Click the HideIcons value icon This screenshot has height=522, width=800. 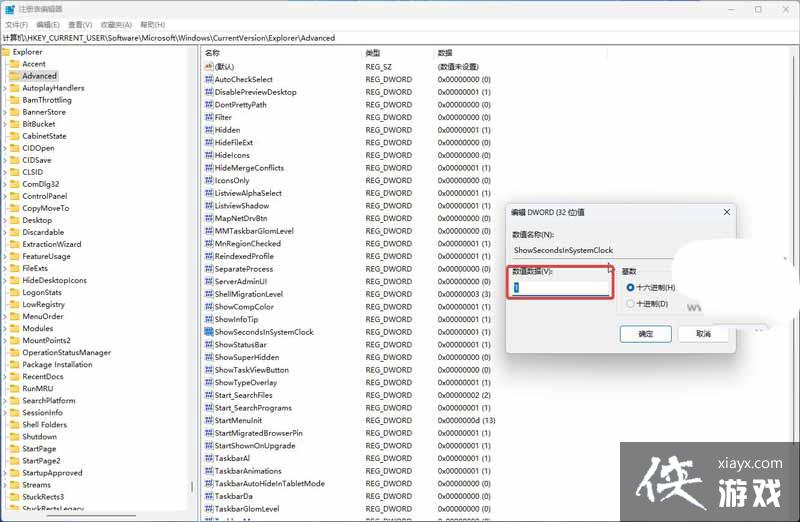point(209,155)
